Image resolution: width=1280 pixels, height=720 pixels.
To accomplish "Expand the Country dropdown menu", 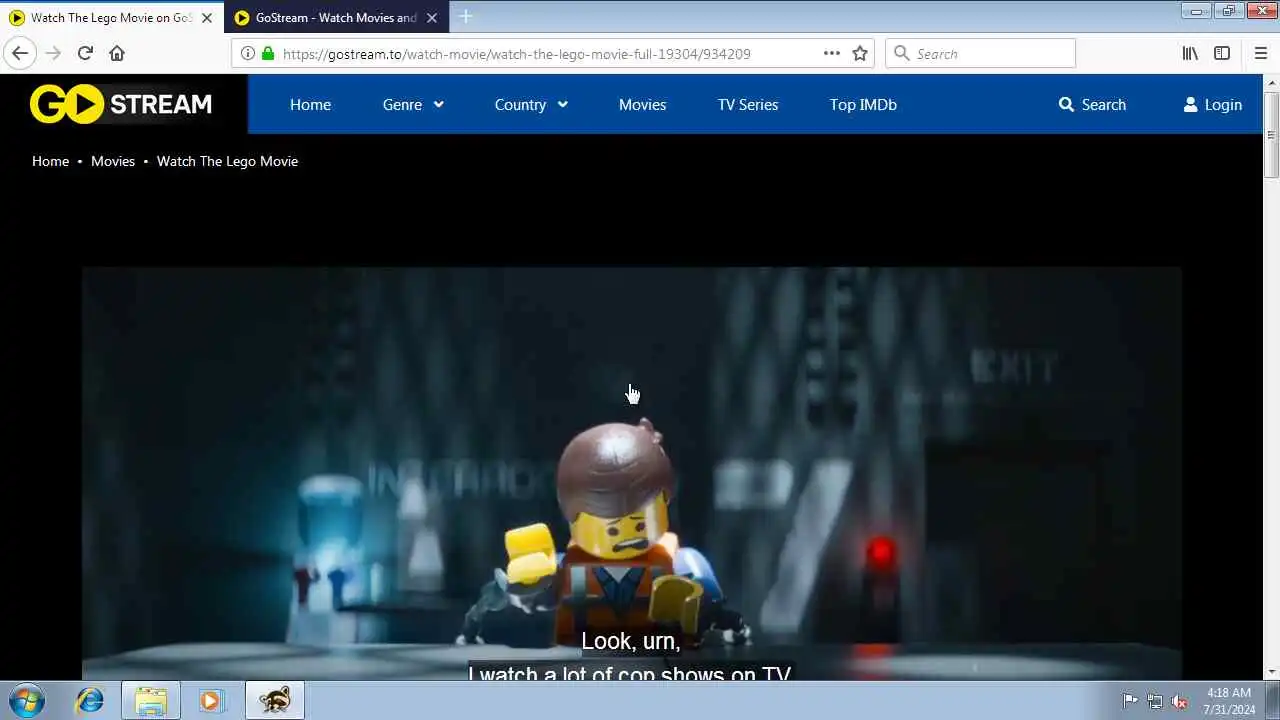I will 531,104.
